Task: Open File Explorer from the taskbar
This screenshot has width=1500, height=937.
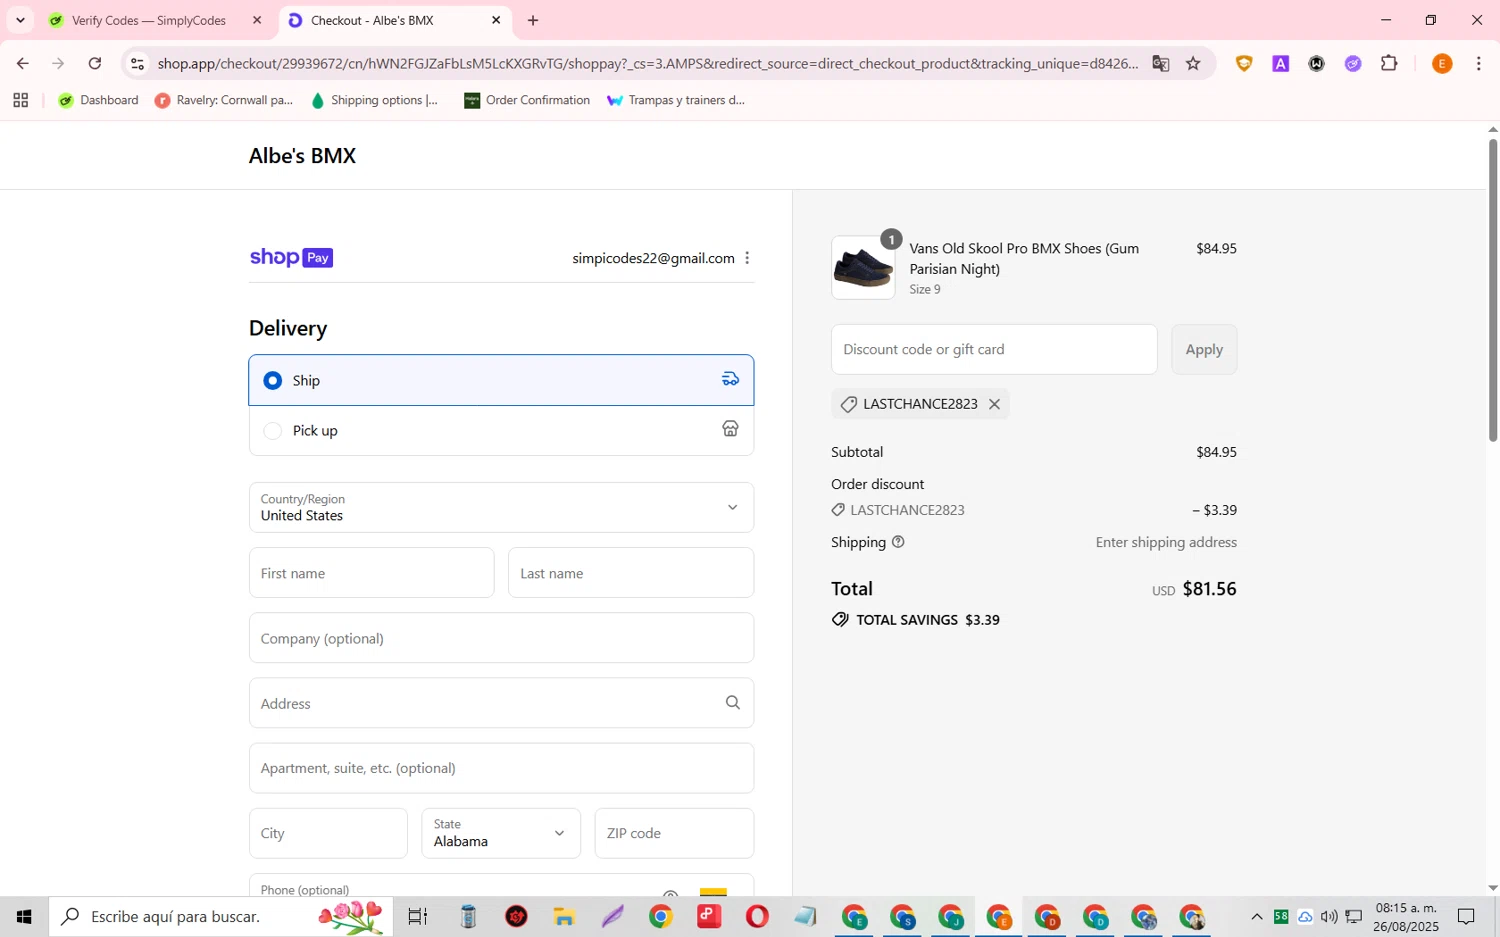Action: click(564, 917)
